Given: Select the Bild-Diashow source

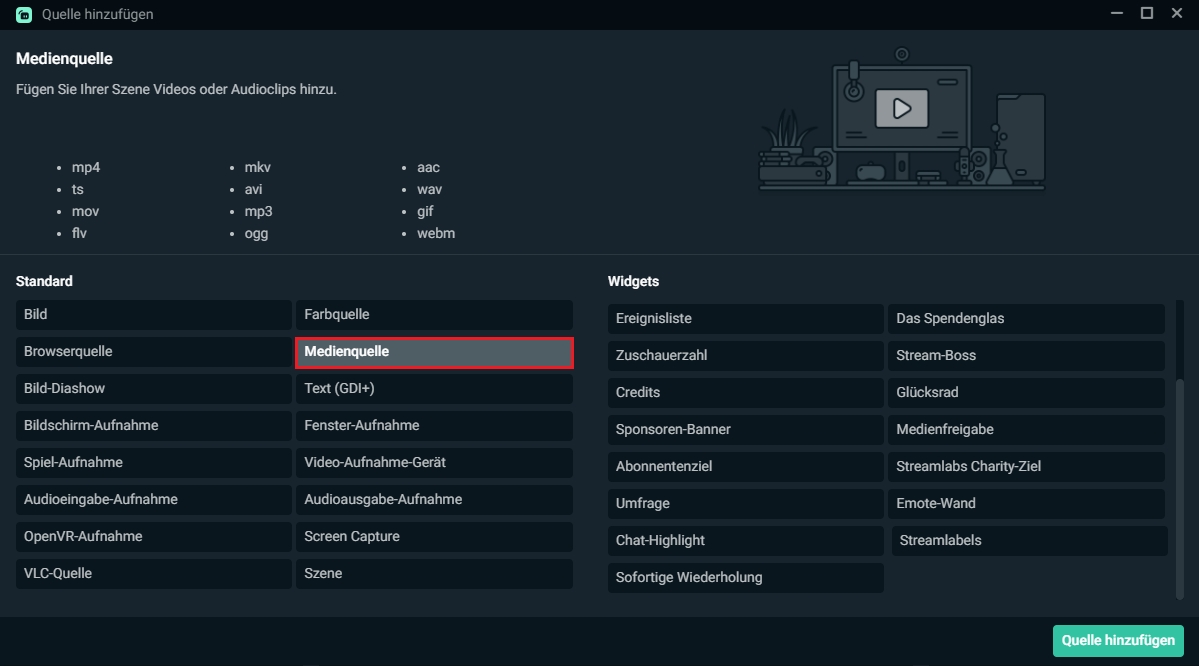Looking at the screenshot, I should tap(153, 388).
